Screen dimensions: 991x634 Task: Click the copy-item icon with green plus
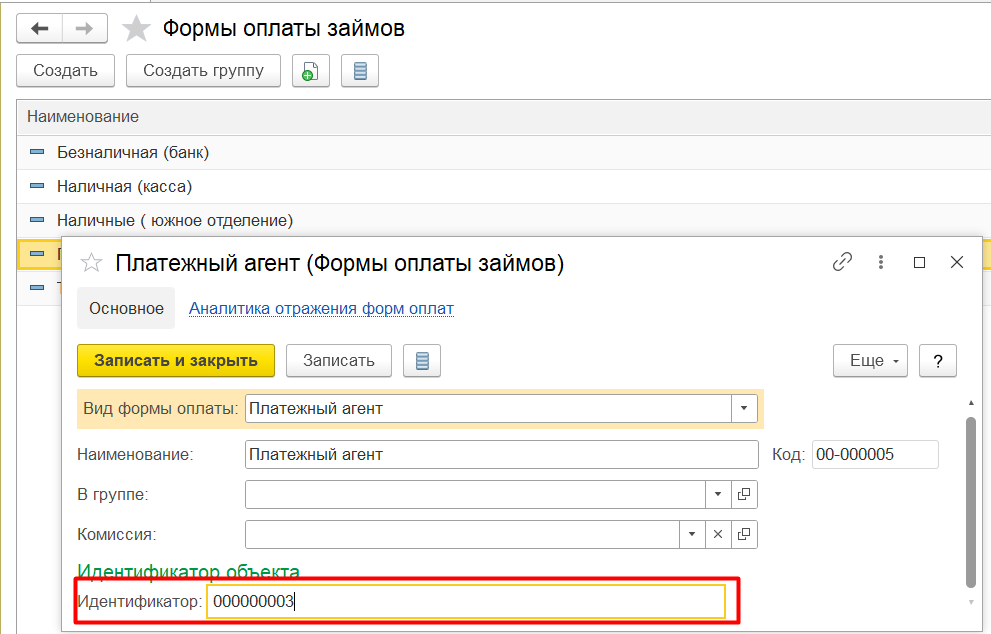tap(310, 70)
